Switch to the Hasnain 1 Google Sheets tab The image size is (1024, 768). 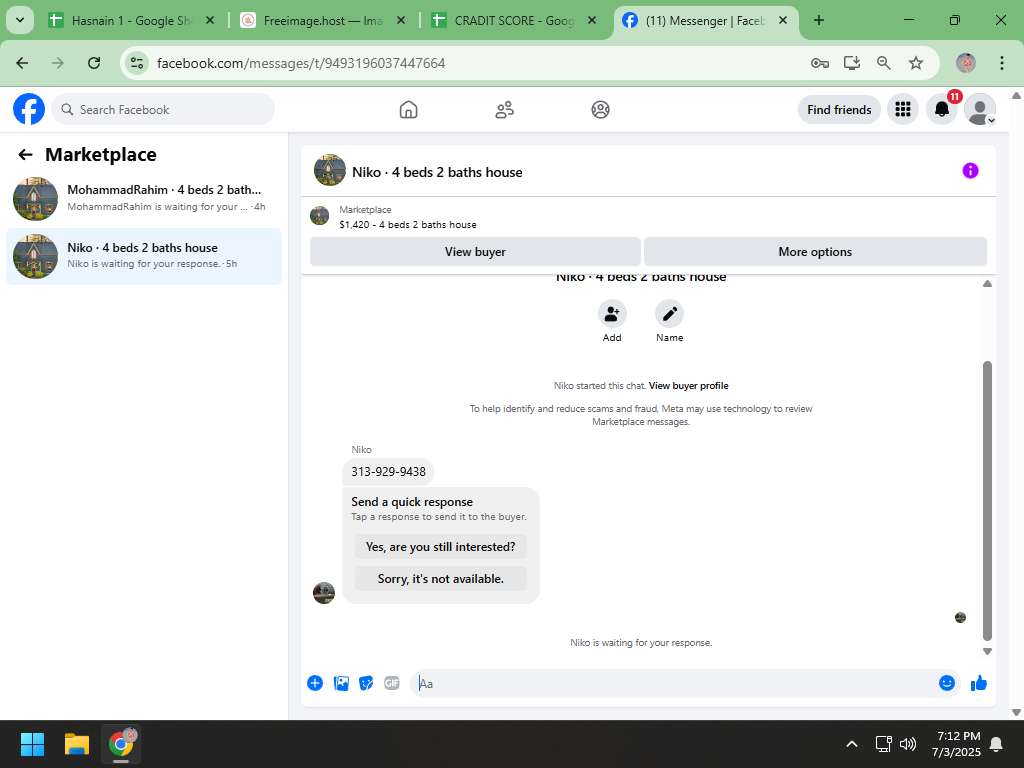pyautogui.click(x=132, y=21)
